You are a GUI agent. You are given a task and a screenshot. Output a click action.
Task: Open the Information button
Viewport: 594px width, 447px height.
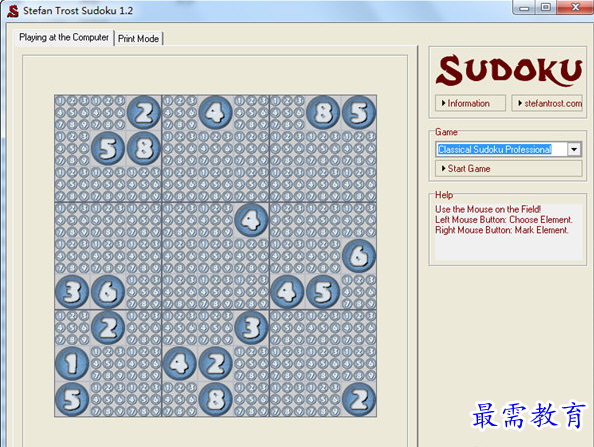point(470,103)
